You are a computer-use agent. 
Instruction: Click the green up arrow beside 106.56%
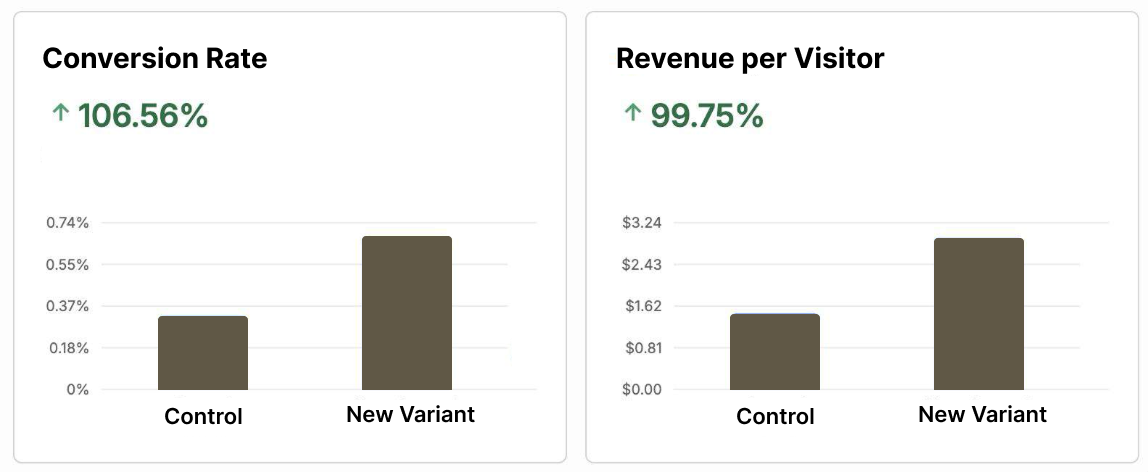(x=59, y=115)
